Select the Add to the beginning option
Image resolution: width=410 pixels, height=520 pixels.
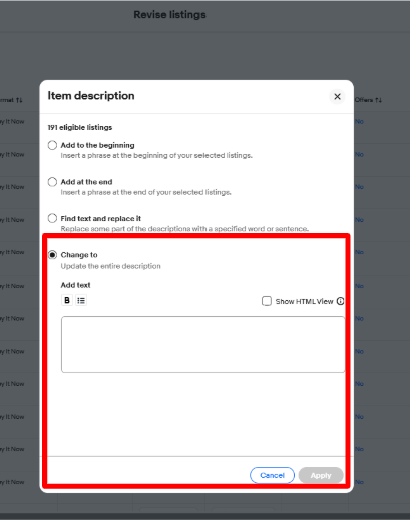[x=52, y=145]
